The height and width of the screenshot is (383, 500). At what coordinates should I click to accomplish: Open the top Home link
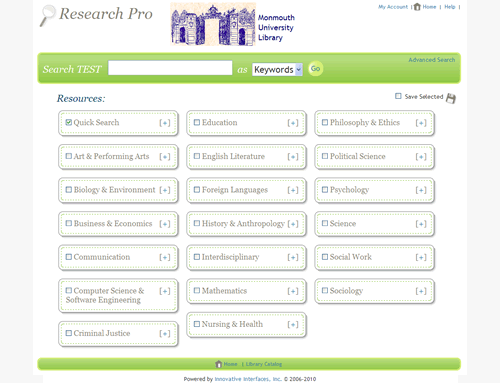(429, 7)
